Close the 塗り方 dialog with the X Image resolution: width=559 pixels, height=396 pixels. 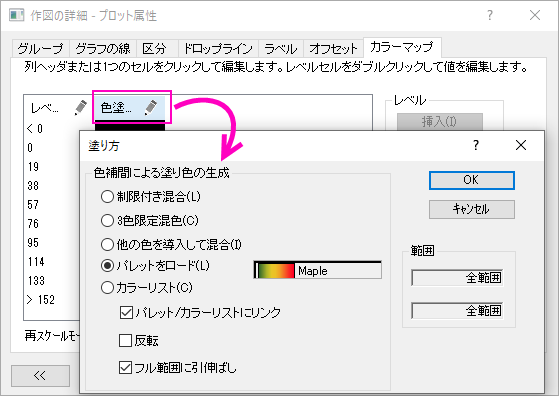click(x=521, y=145)
